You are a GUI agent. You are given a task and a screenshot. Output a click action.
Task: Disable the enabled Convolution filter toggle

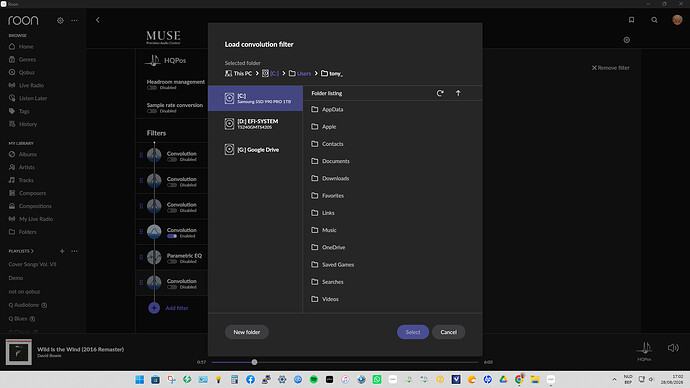coord(172,236)
